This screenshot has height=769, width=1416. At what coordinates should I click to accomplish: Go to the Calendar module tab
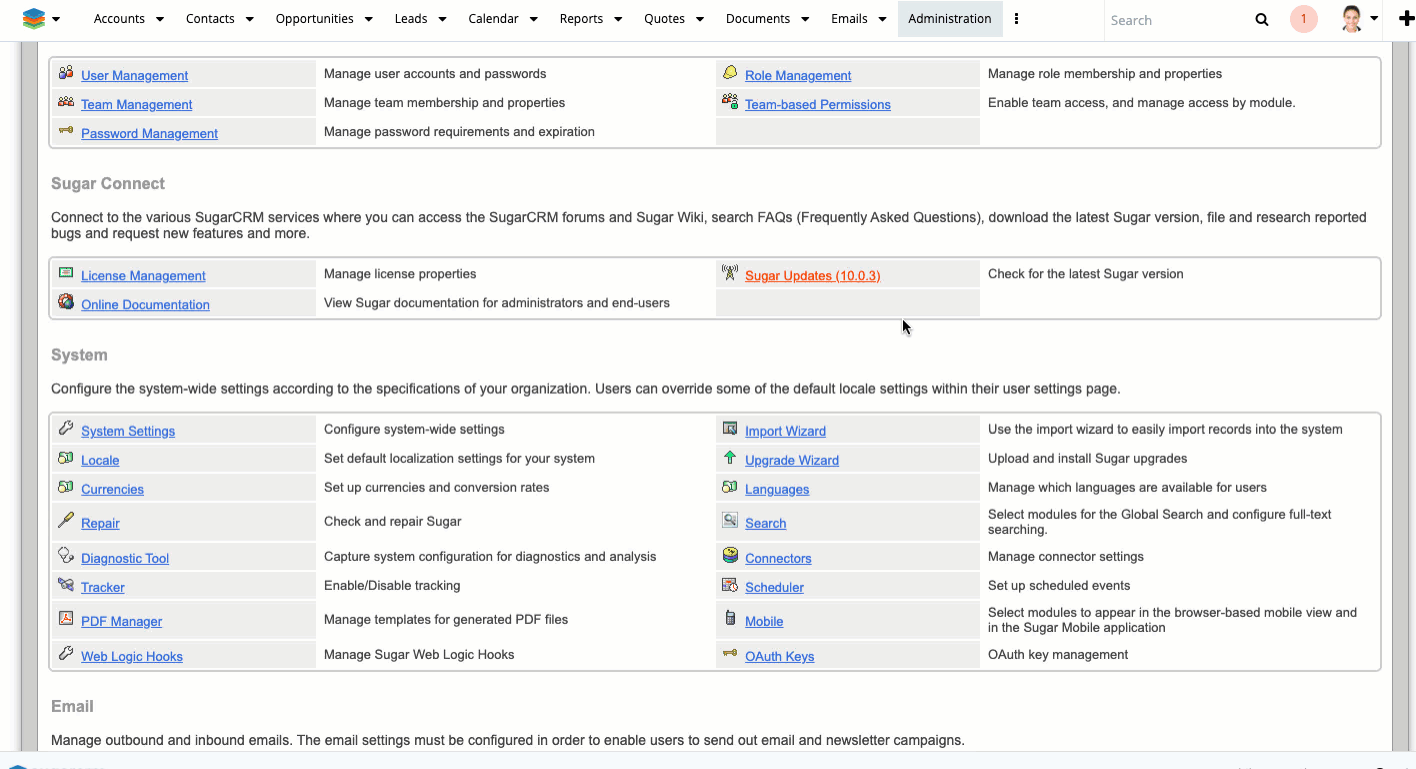[493, 19]
